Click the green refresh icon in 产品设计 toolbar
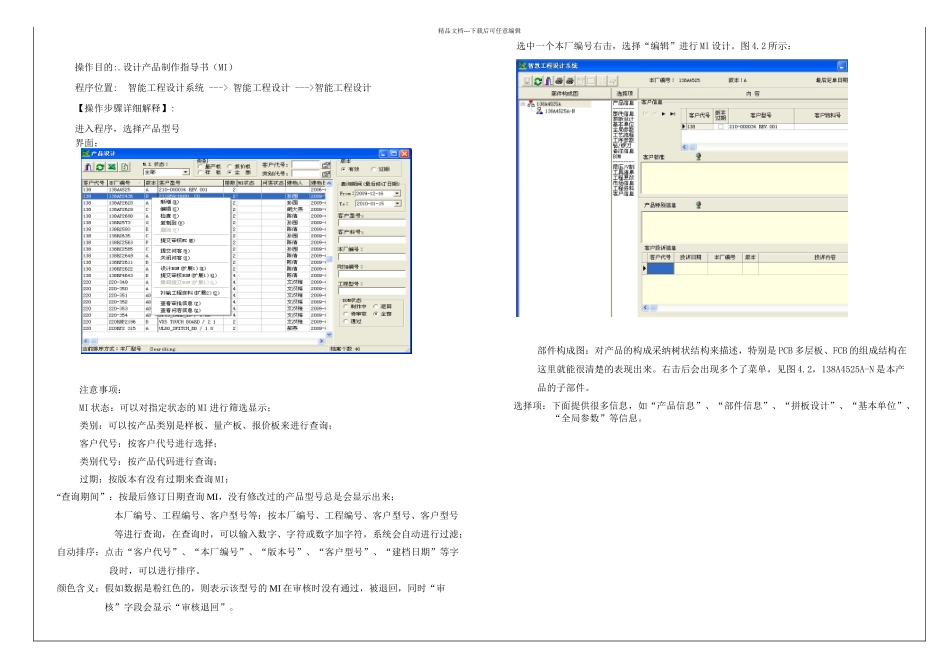The image size is (950, 672). pyautogui.click(x=100, y=167)
